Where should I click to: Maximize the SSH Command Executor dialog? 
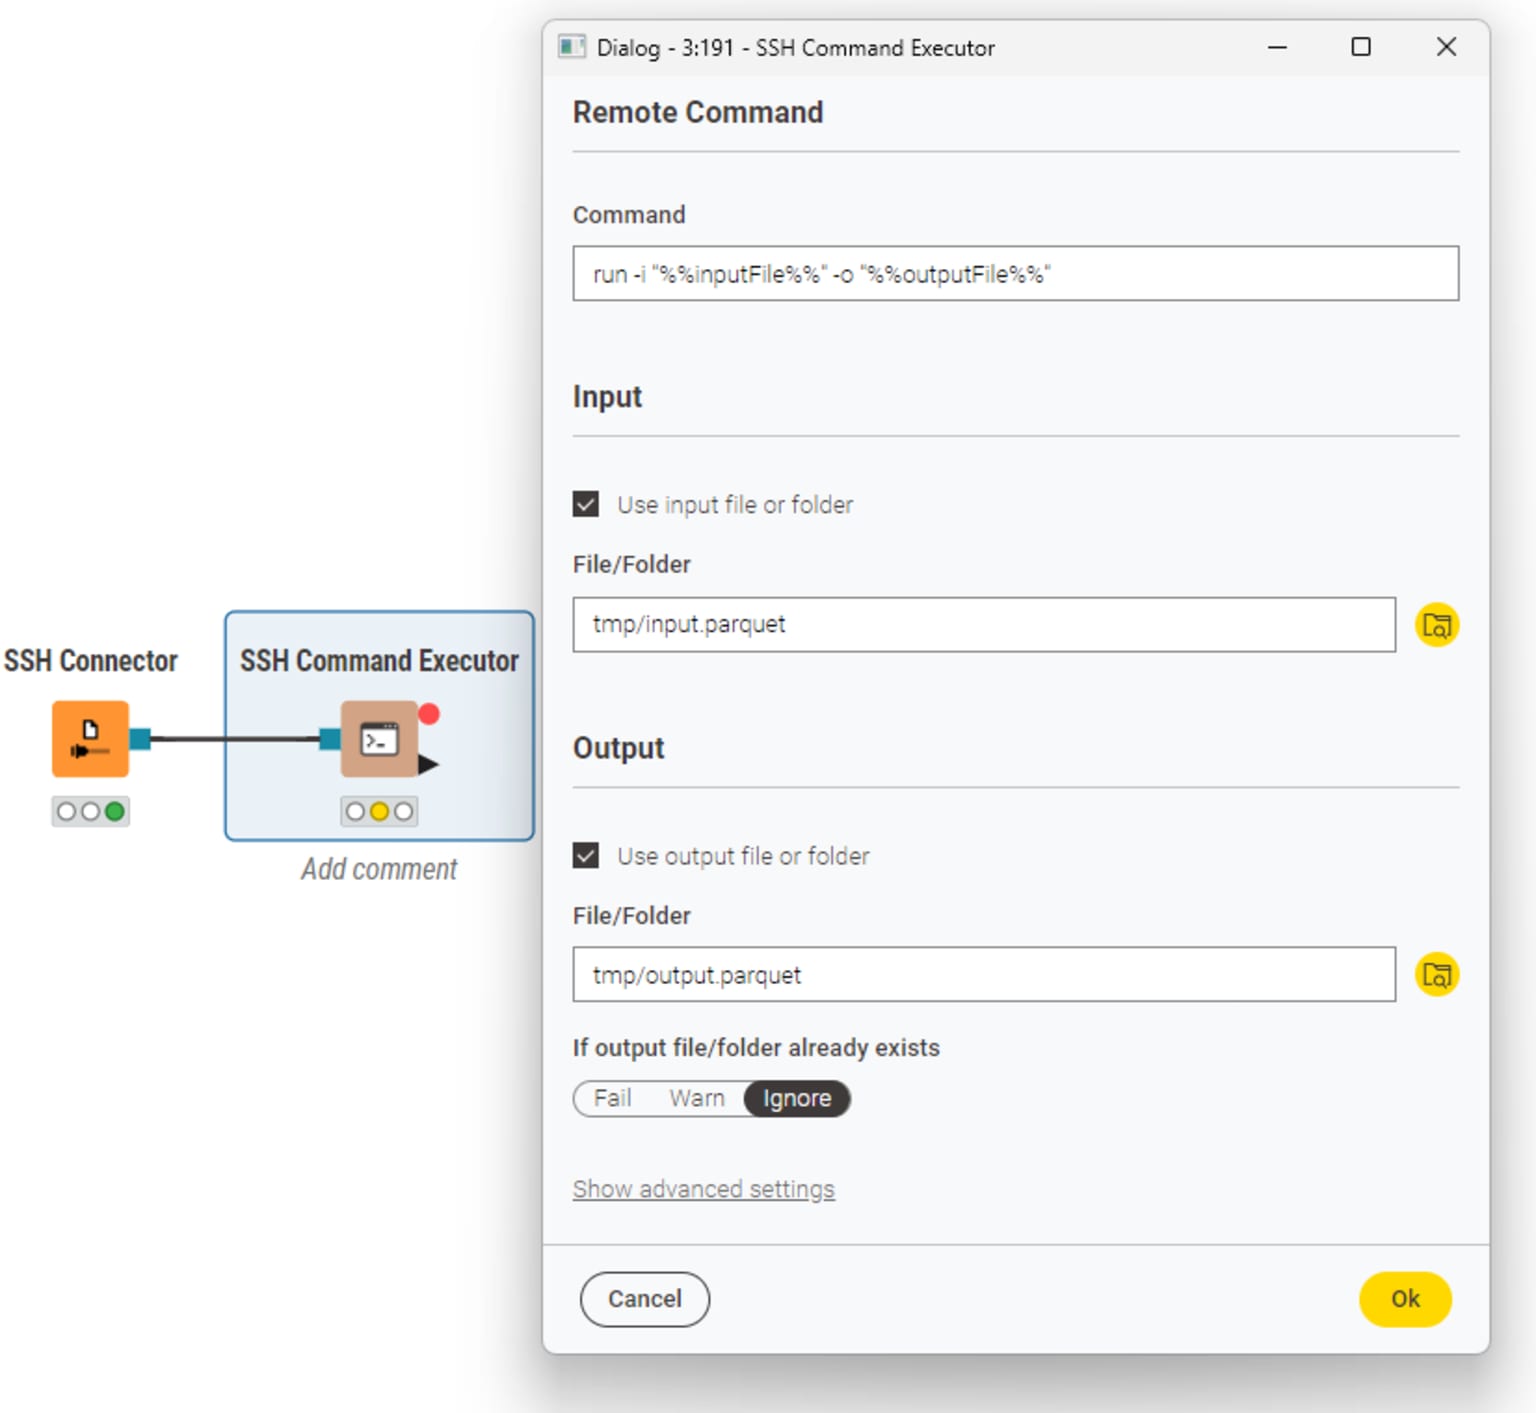pyautogui.click(x=1361, y=47)
